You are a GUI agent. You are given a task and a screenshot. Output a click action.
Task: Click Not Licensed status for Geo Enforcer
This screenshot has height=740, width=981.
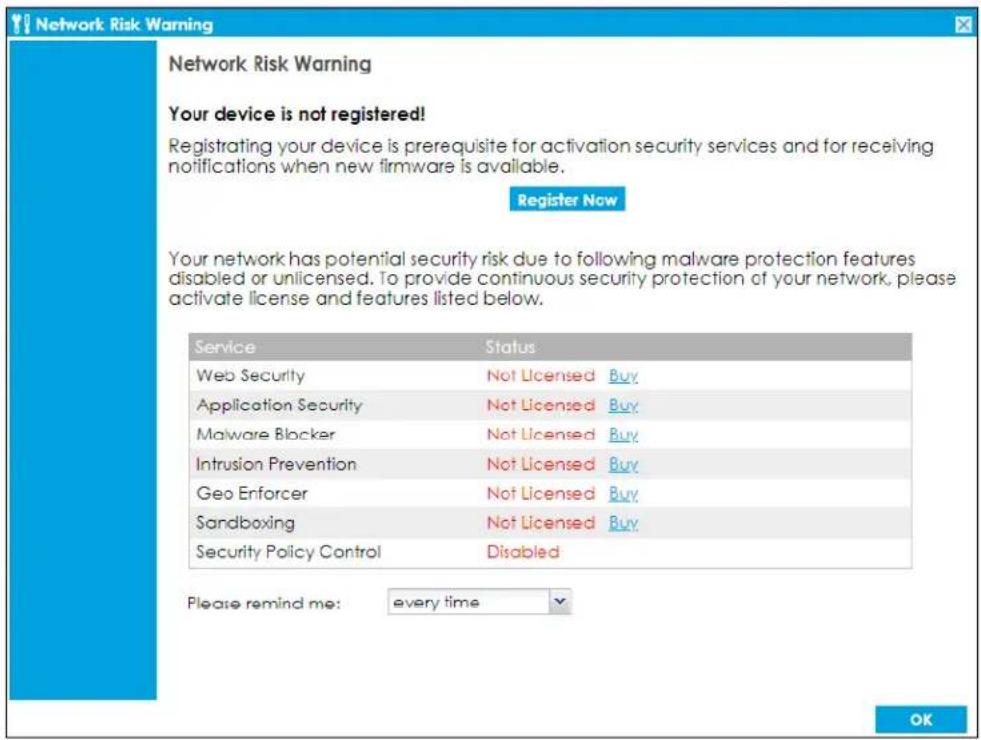tap(541, 494)
